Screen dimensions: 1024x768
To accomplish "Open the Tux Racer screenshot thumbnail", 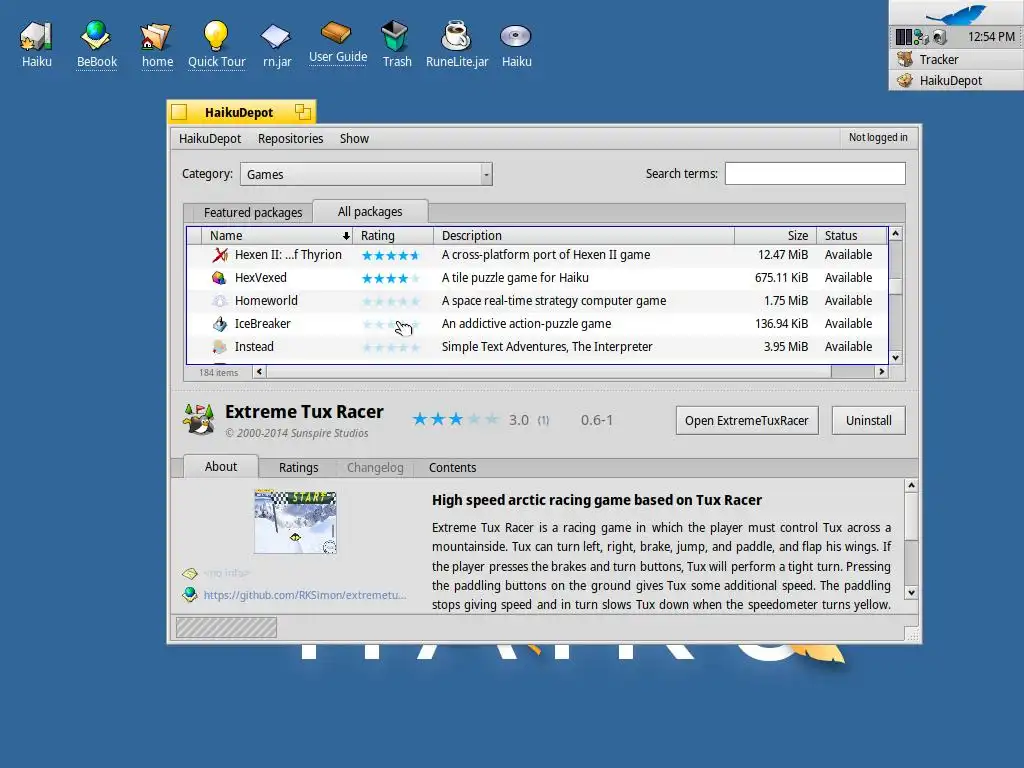I will point(295,522).
